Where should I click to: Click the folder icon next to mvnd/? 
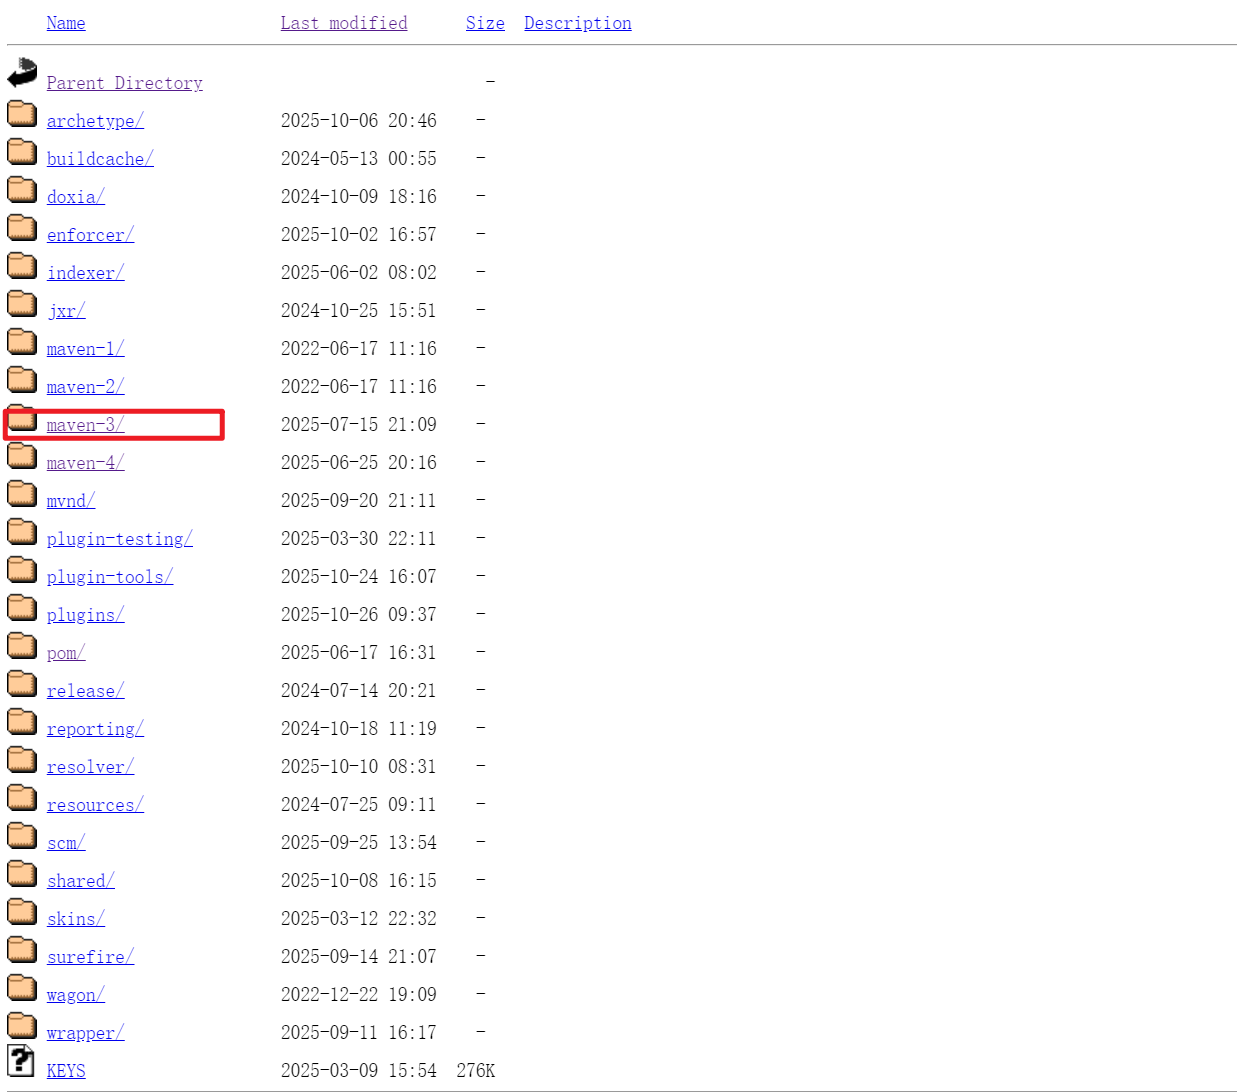pyautogui.click(x=22, y=493)
